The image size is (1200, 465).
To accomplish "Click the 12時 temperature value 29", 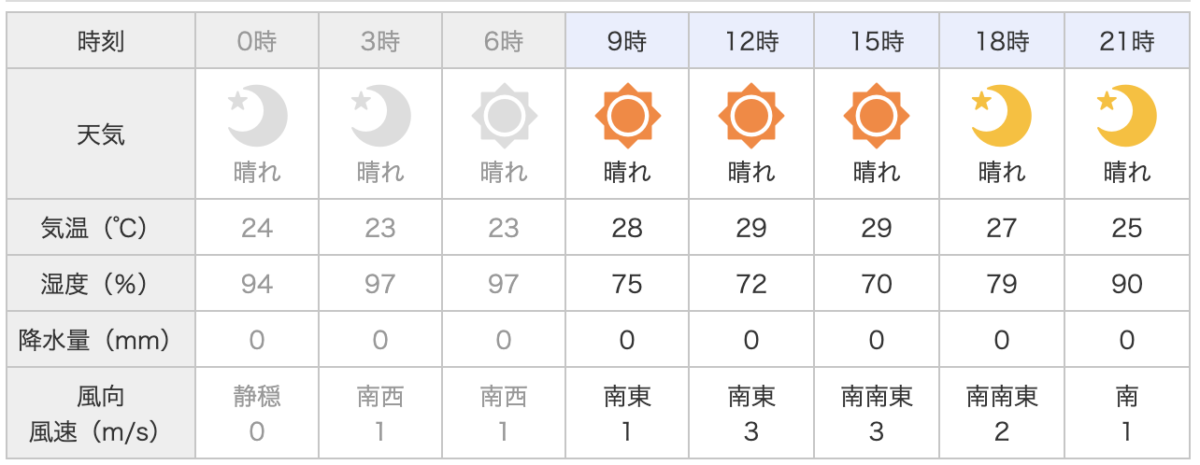I will coord(751,228).
